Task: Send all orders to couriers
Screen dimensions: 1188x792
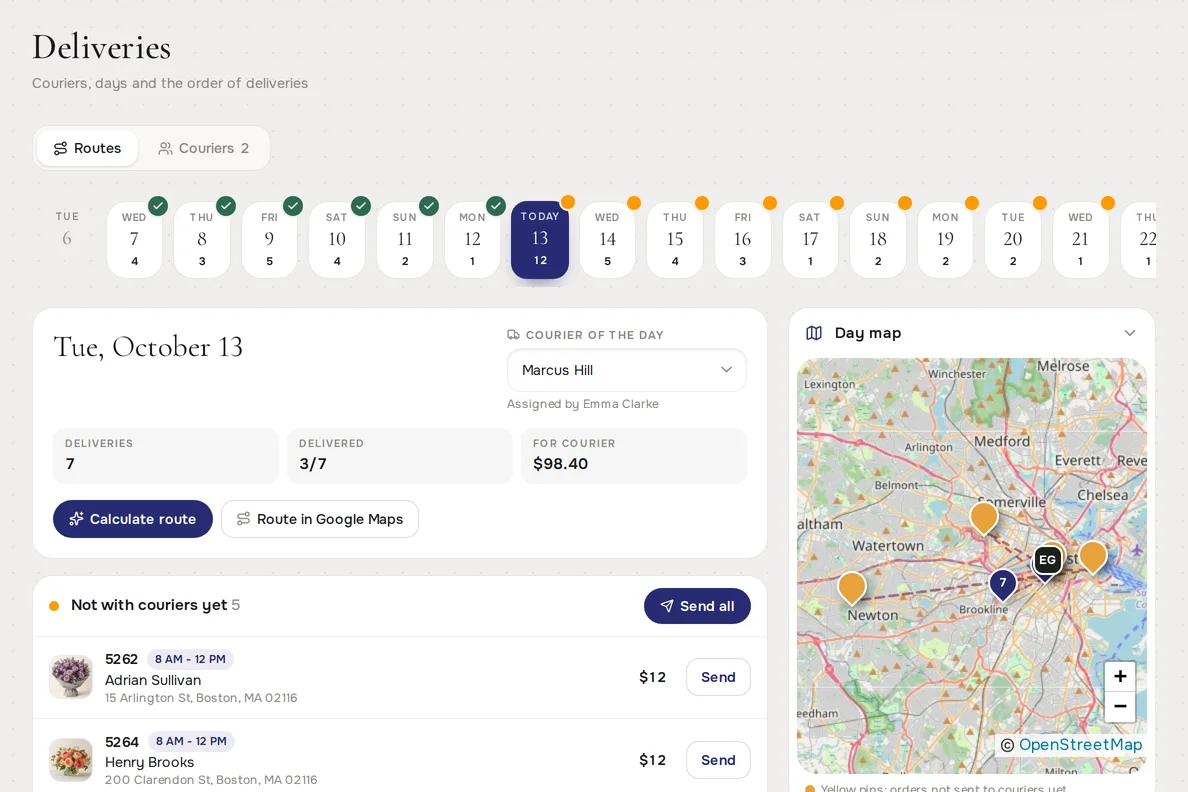Action: click(697, 606)
